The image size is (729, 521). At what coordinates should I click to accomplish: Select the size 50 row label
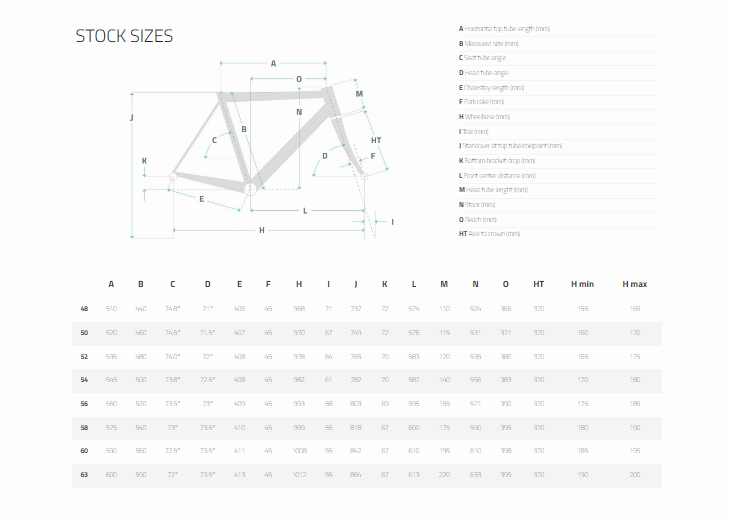pyautogui.click(x=84, y=333)
